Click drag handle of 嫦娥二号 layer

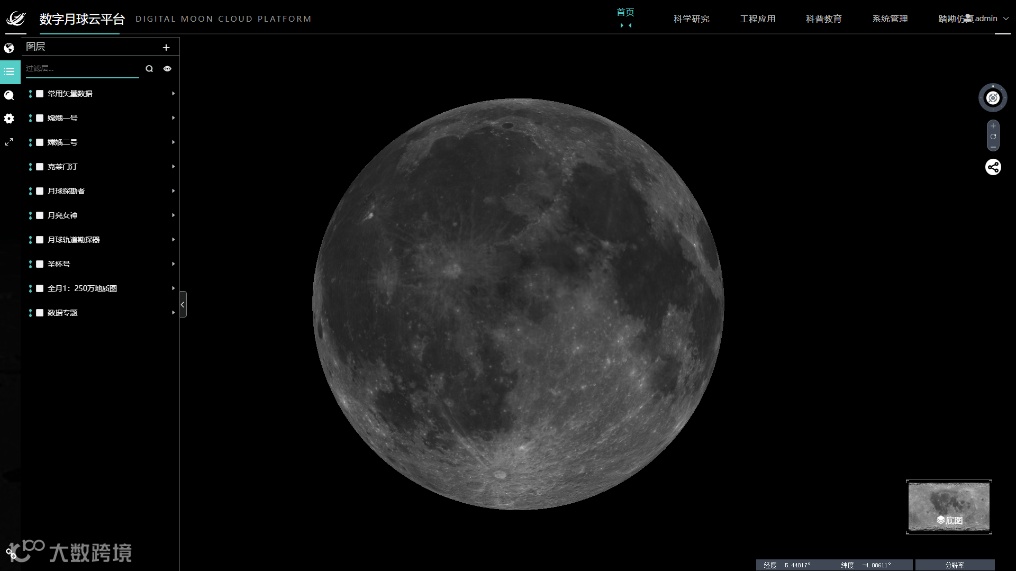(x=30, y=143)
